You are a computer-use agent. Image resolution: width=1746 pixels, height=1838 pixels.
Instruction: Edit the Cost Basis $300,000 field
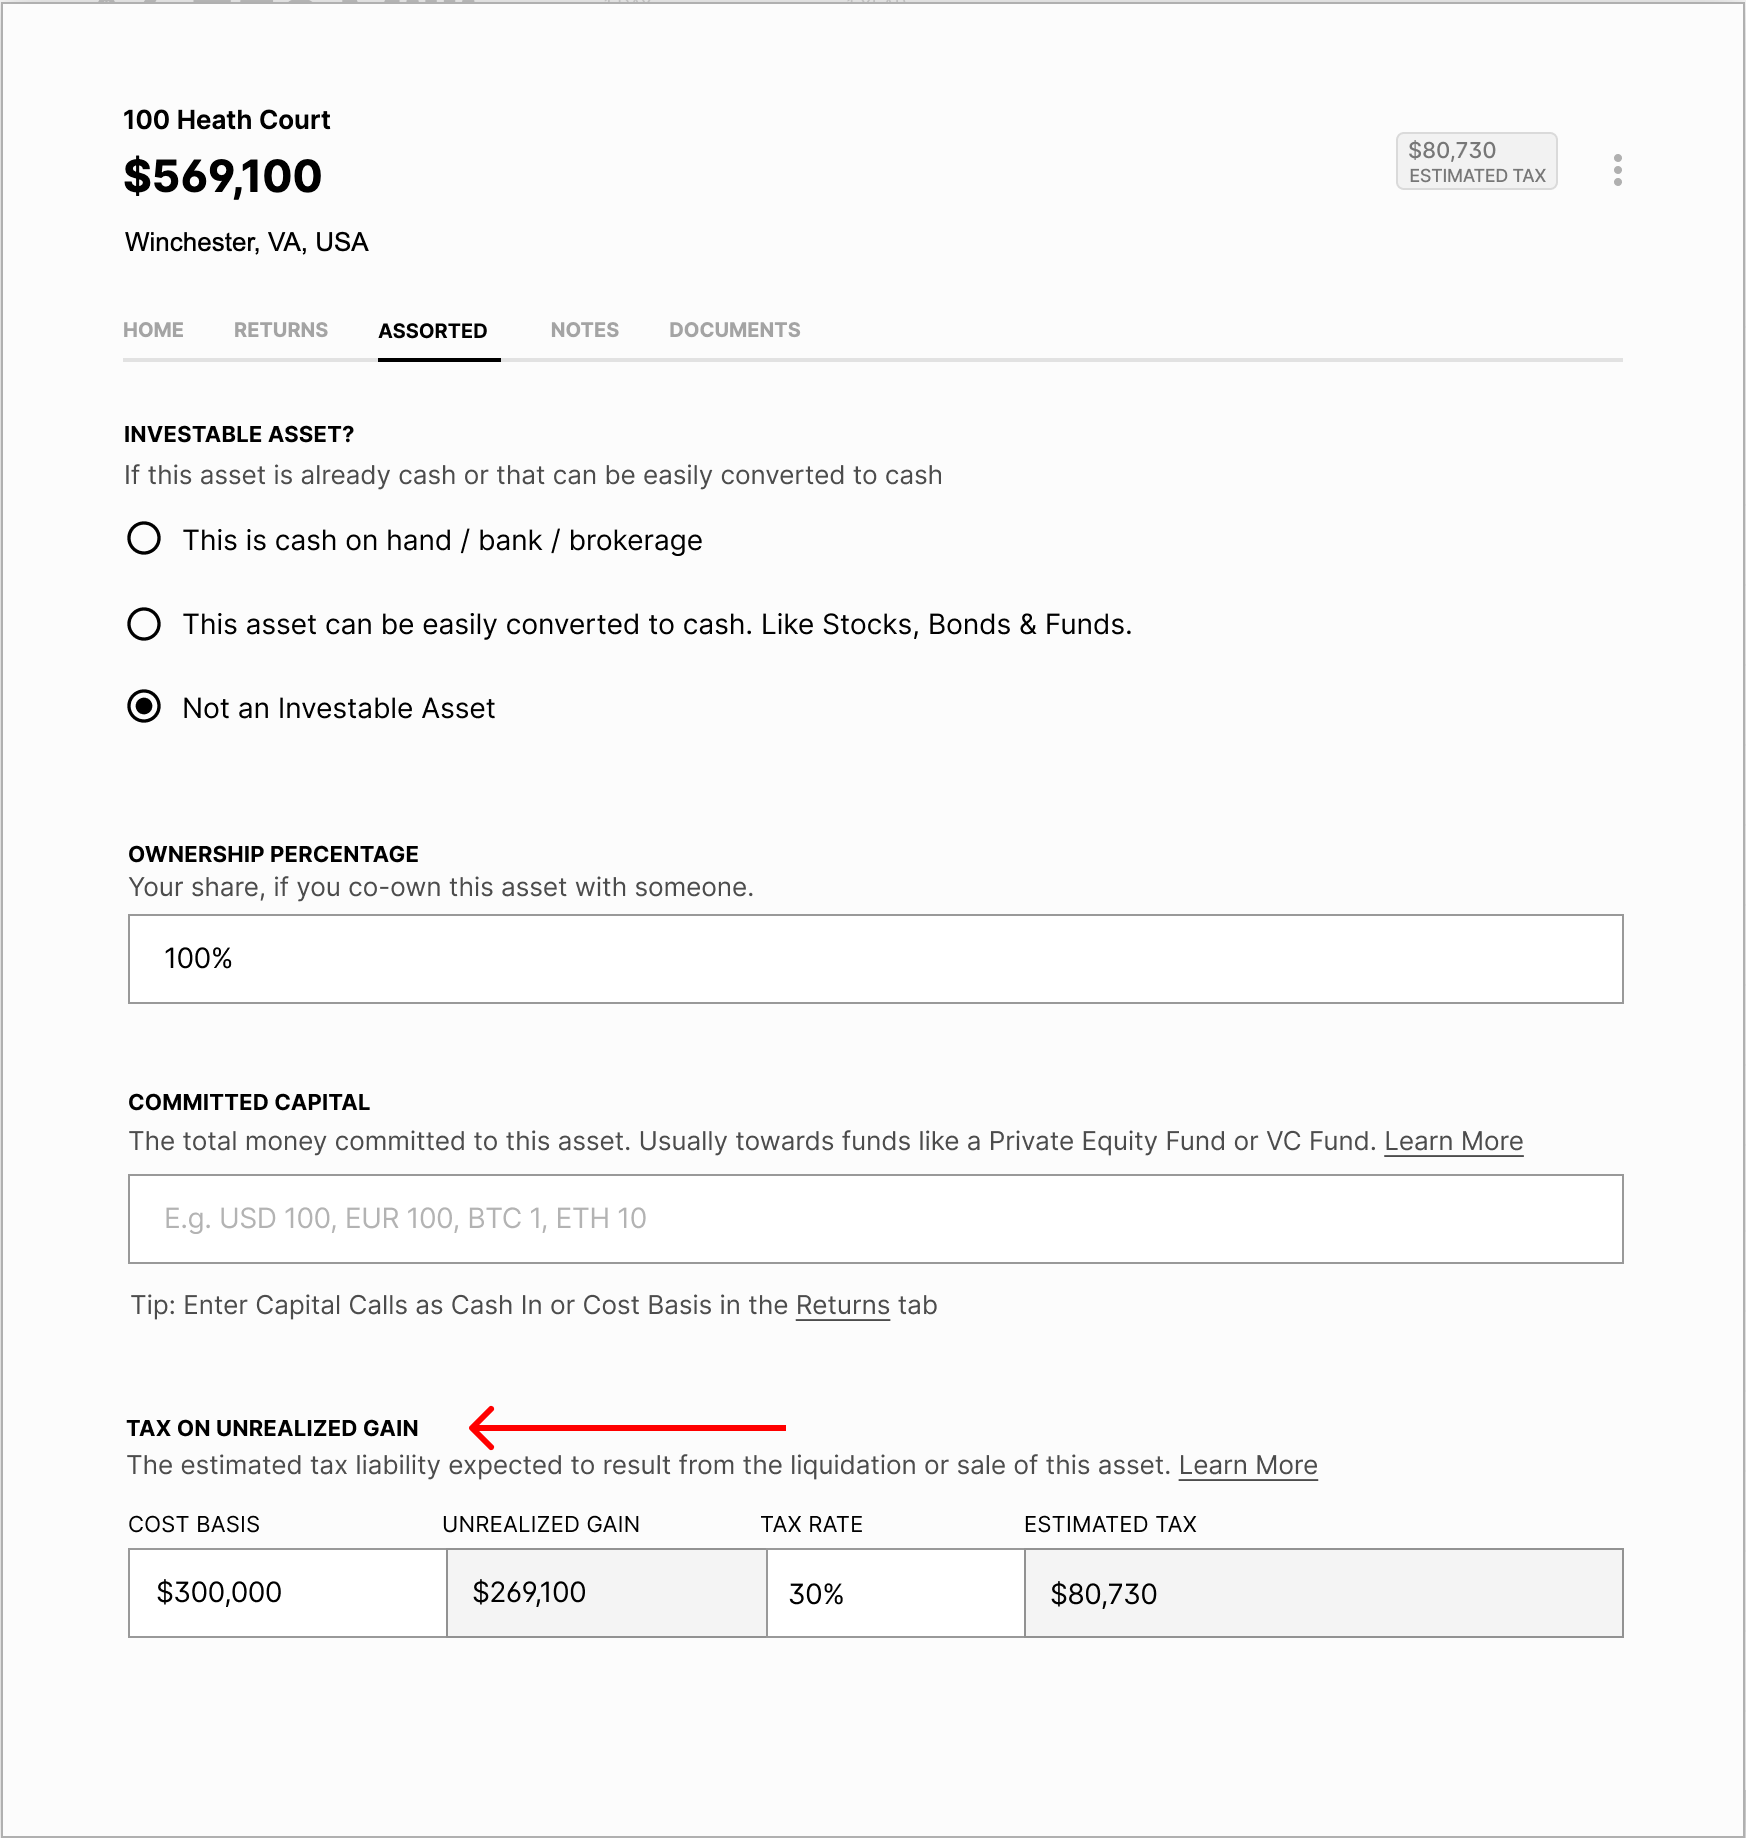pyautogui.click(x=288, y=1593)
